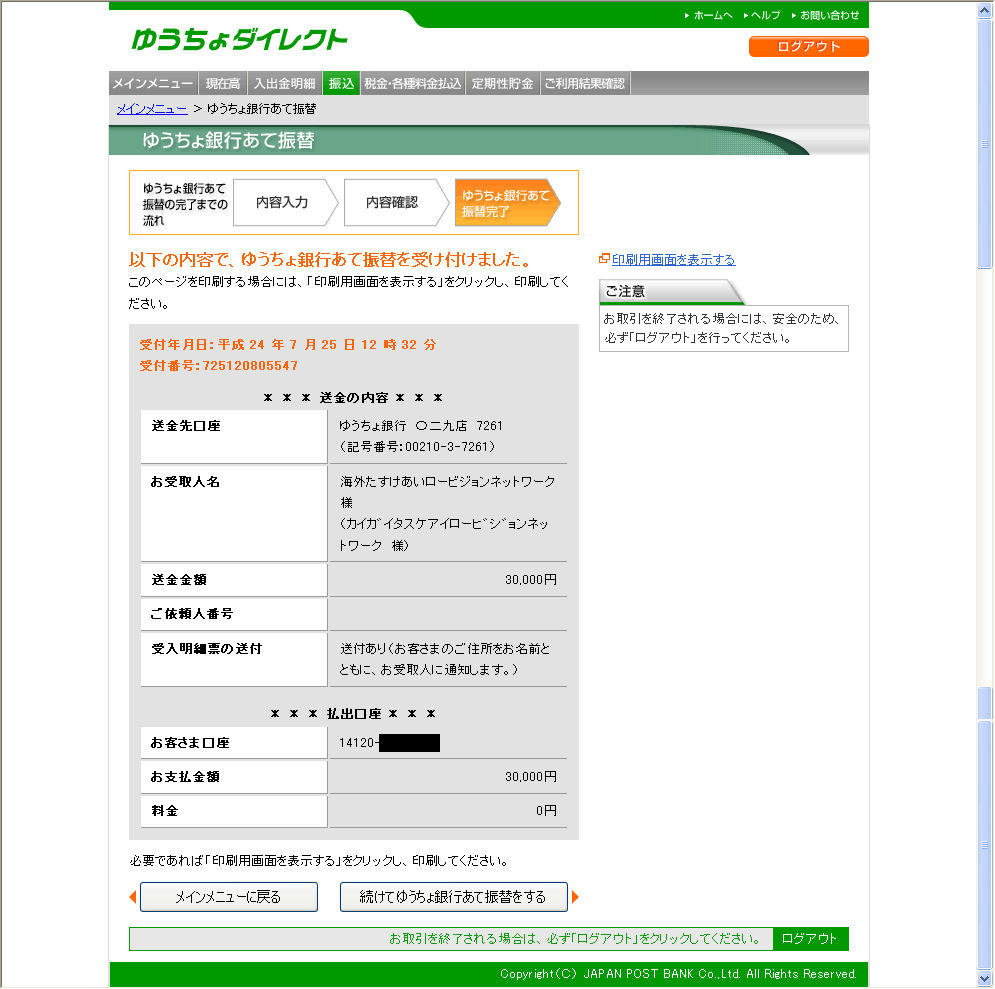
Task: Click the メインメニューに戻る button
Action: click(228, 897)
